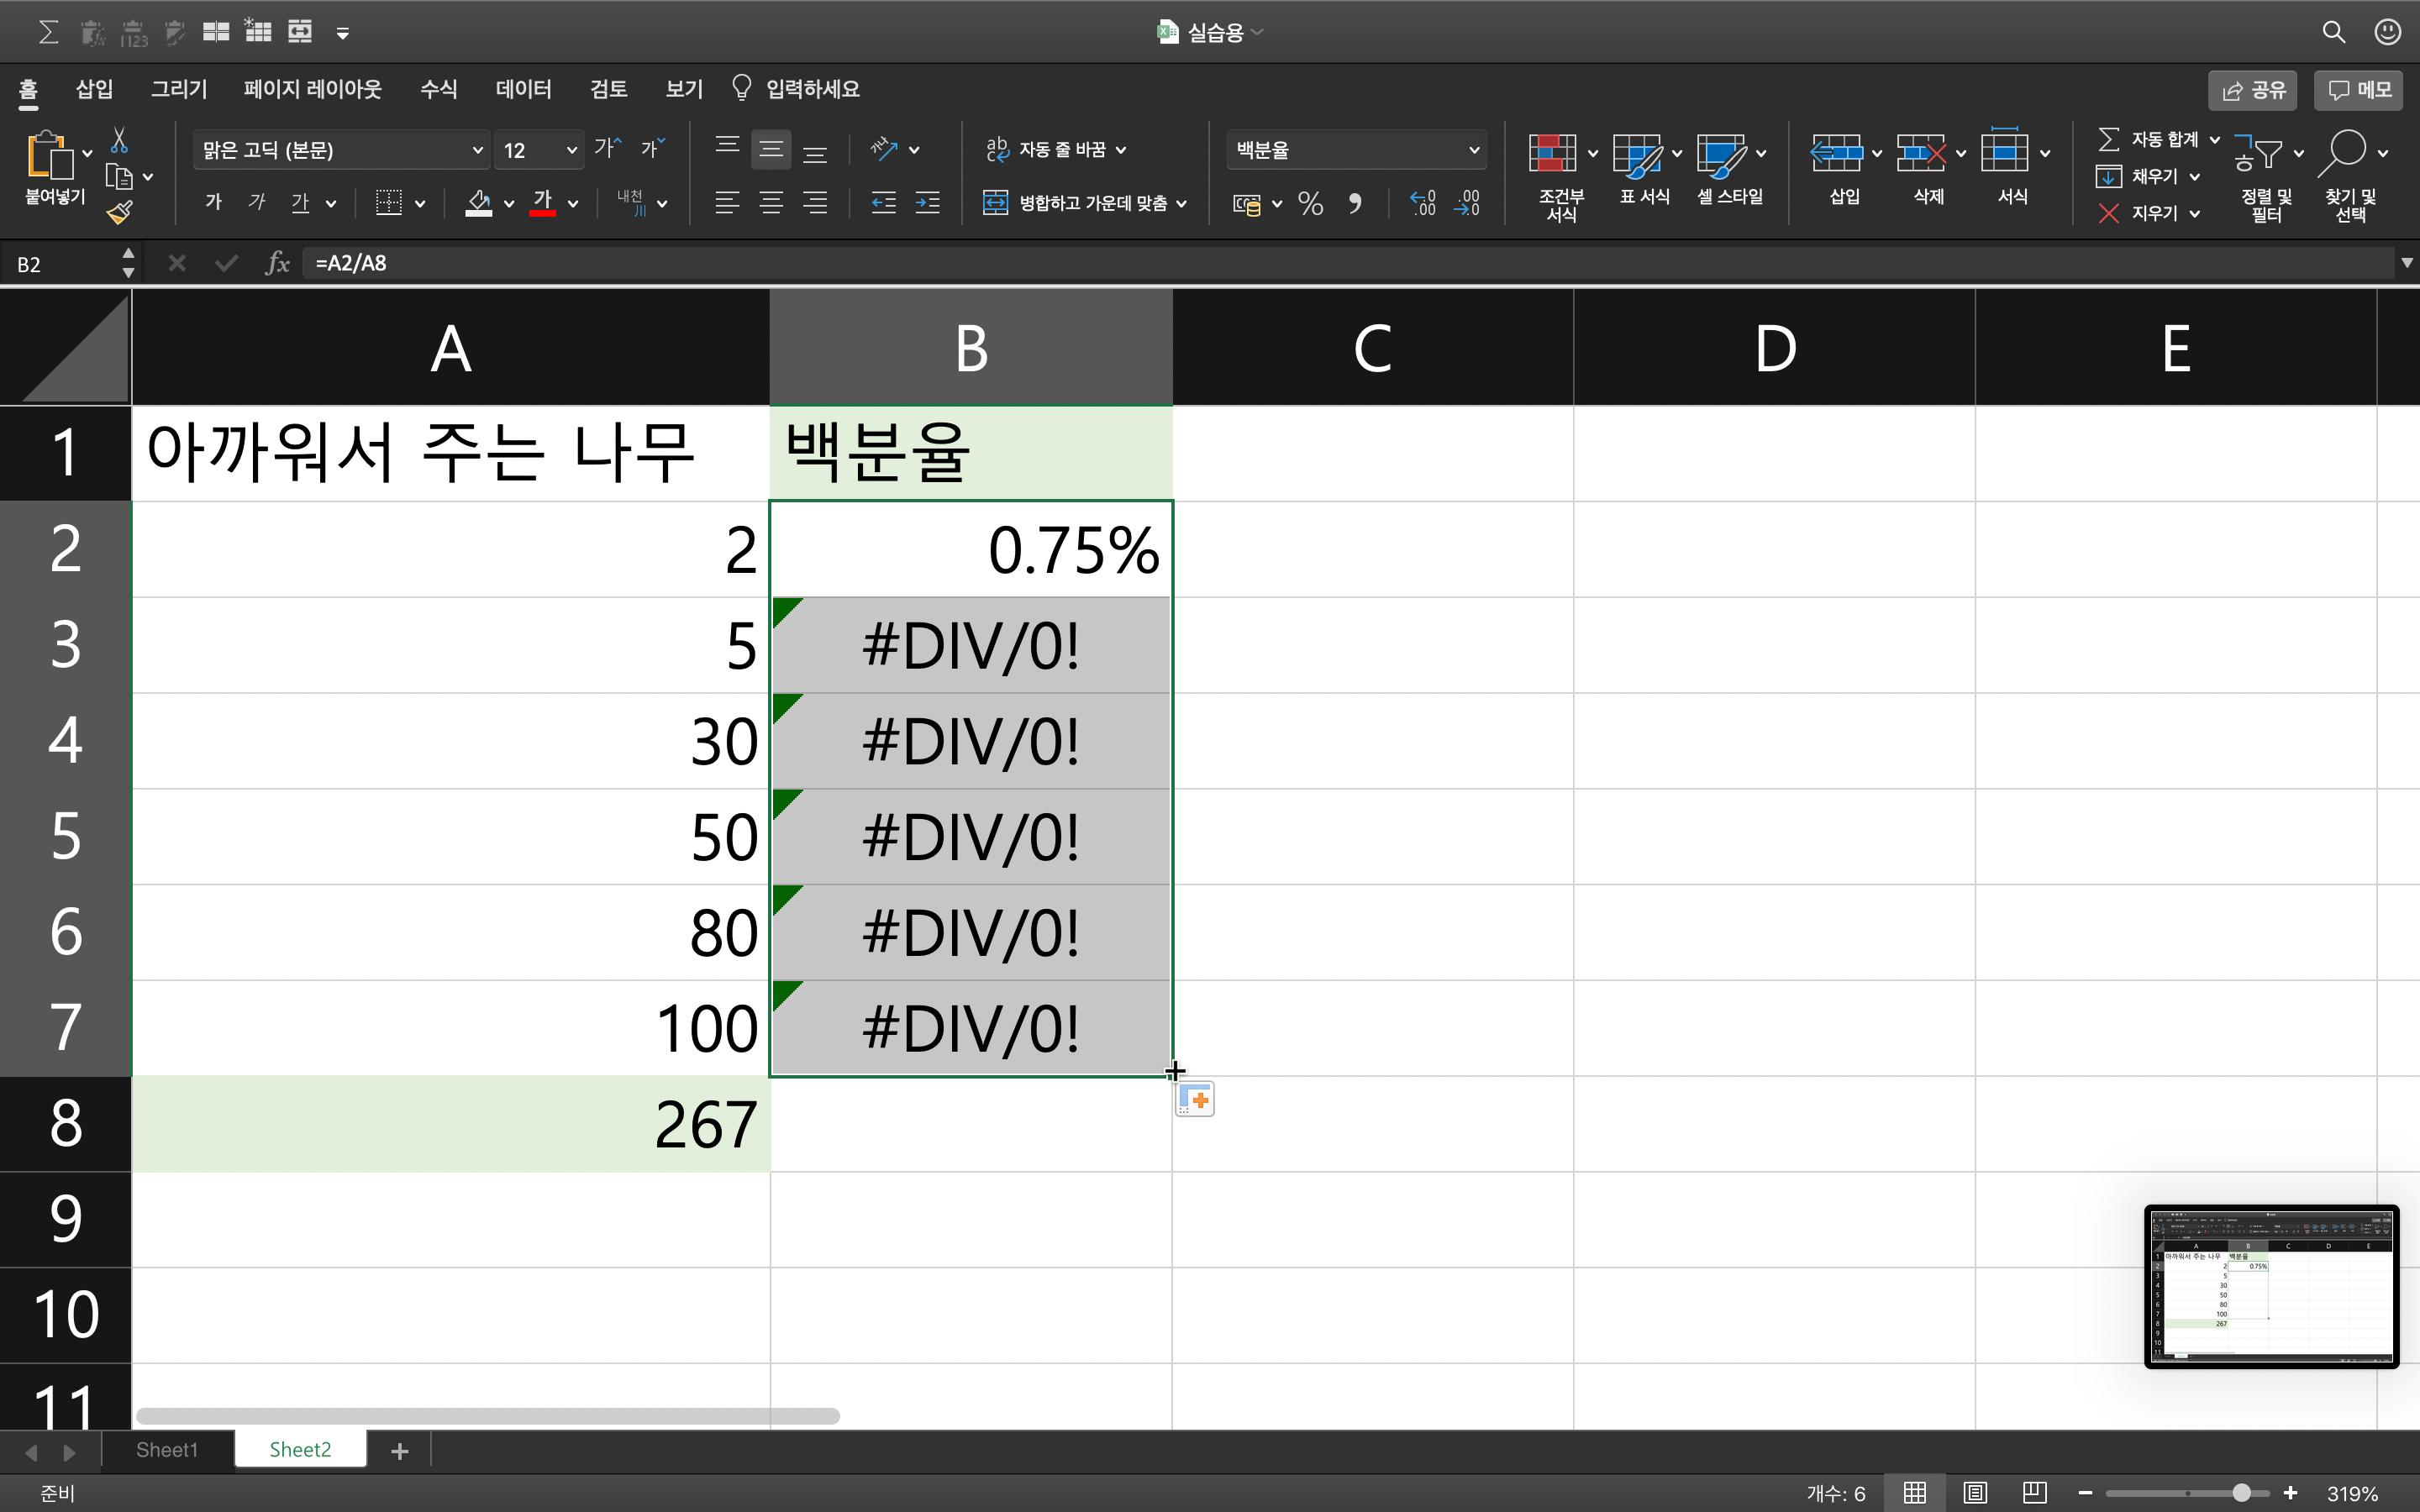Viewport: 2420px width, 1512px height.
Task: Switch to page layout view
Action: [x=1975, y=1493]
